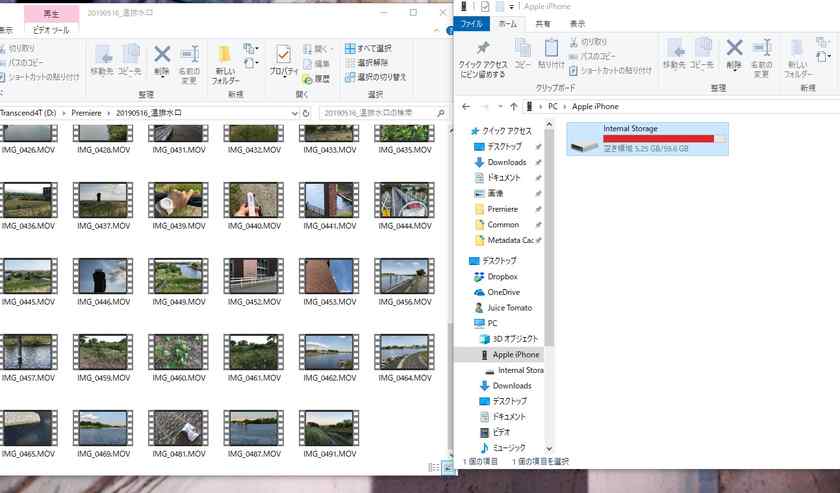Open the ファイル (File) menu tab
Image resolution: width=840 pixels, height=493 pixels.
(472, 23)
